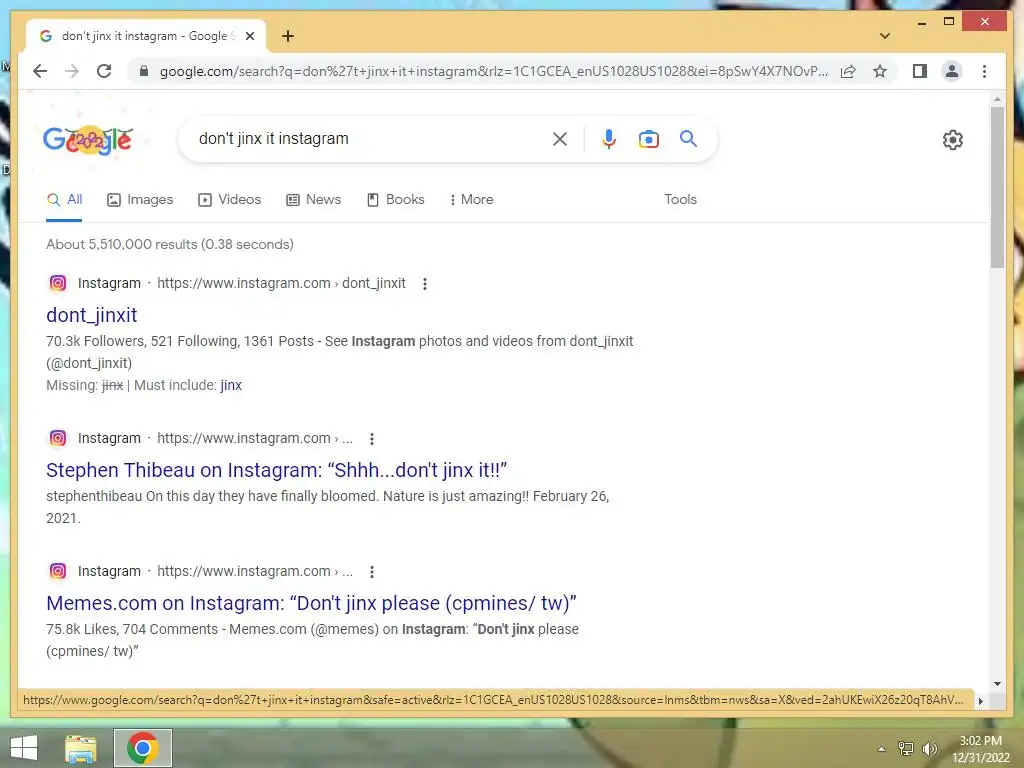Open the Windows Start menu
Viewport: 1024px width, 768px height.
(x=24, y=748)
